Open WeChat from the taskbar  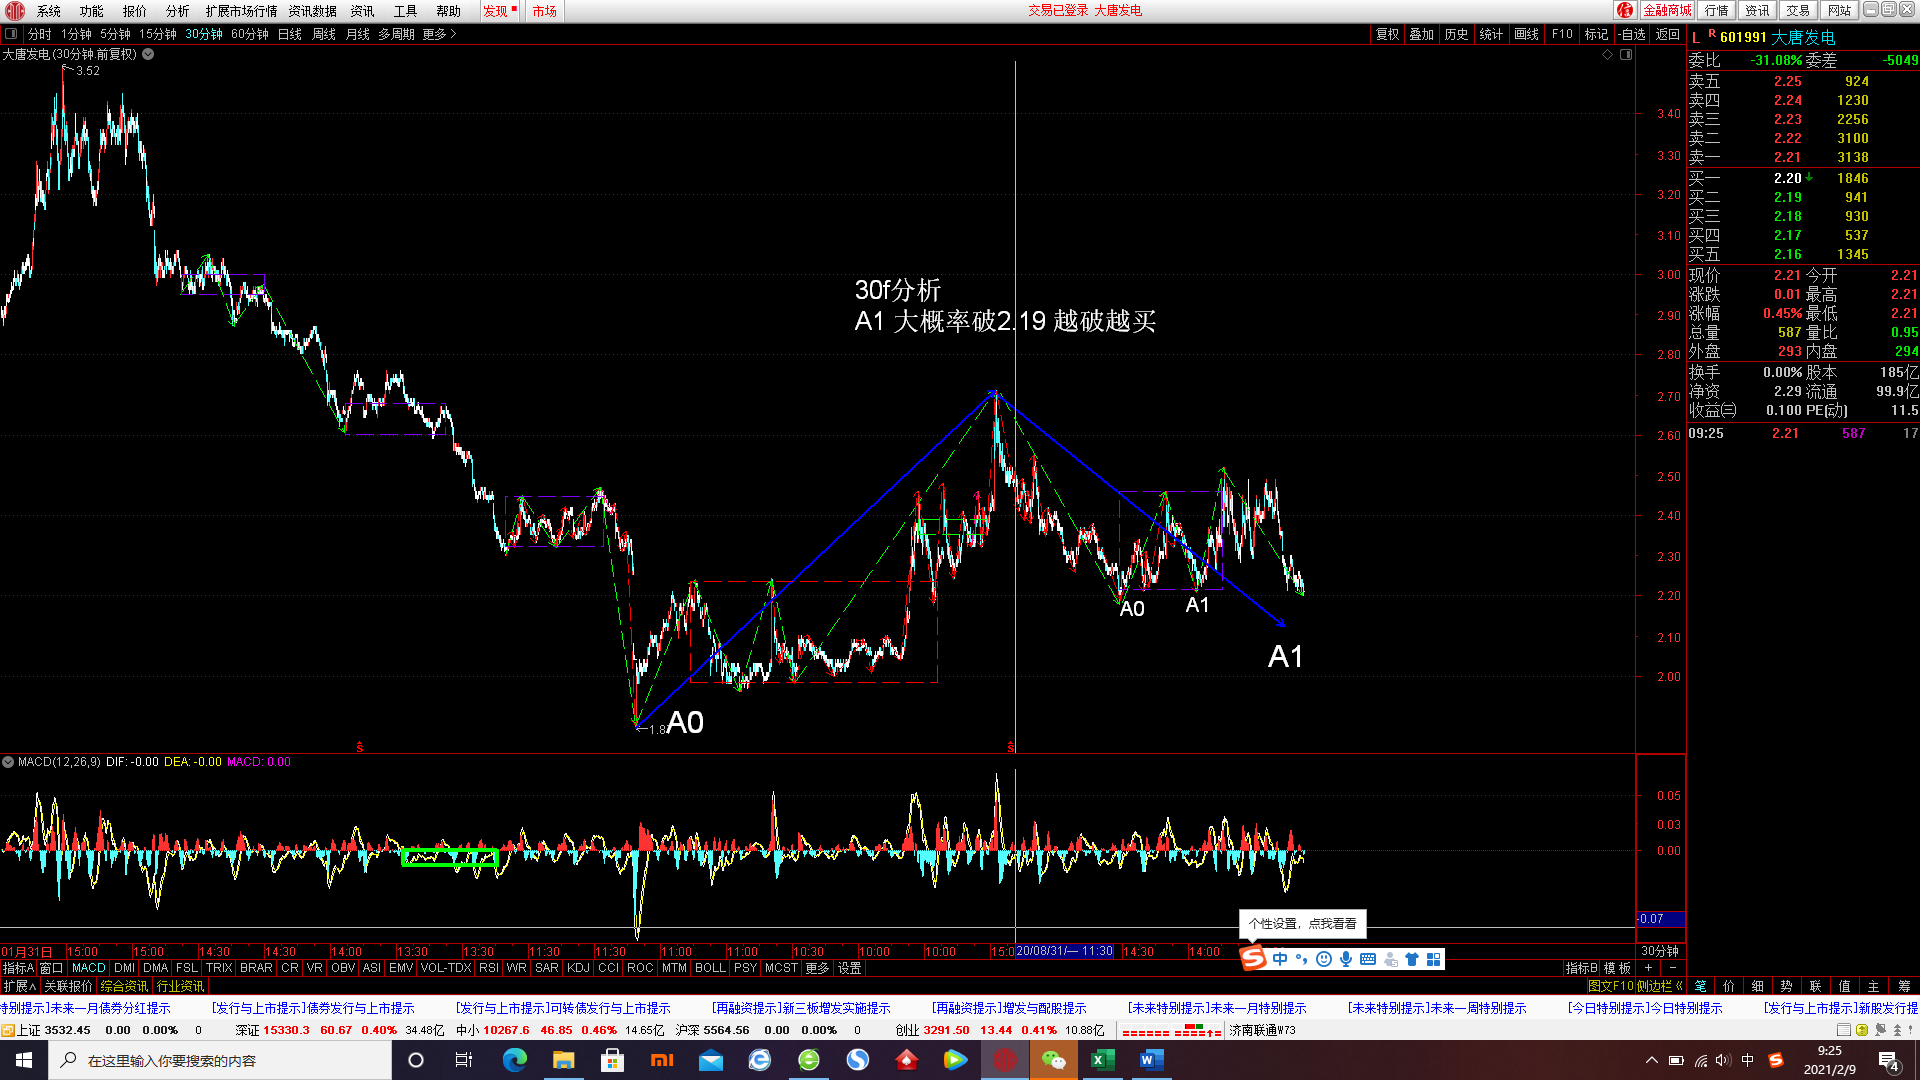tap(1053, 1060)
